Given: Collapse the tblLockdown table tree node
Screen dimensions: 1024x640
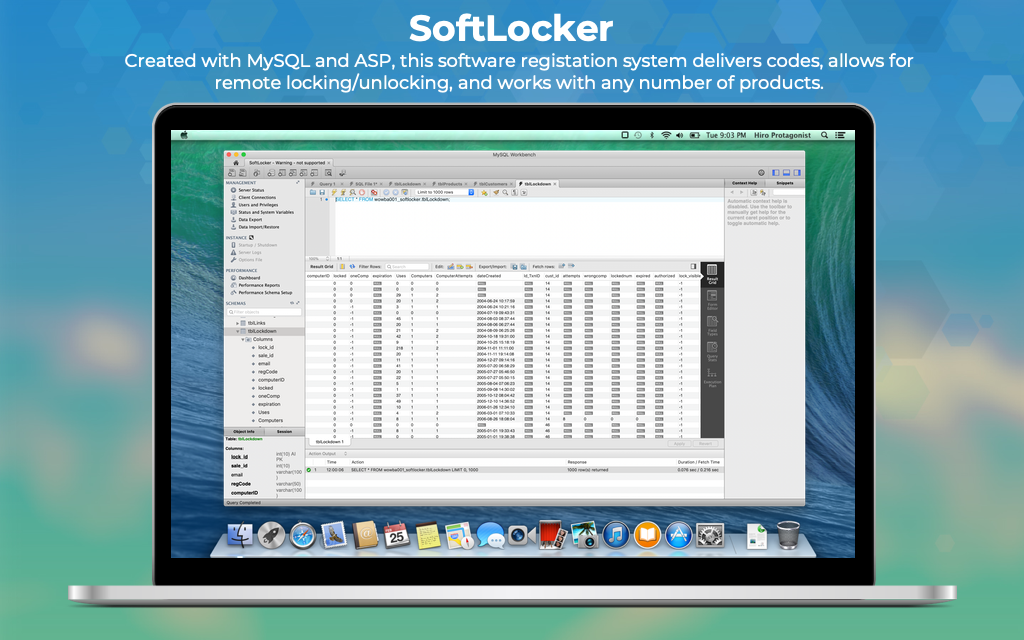Looking at the screenshot, I should click(x=238, y=331).
